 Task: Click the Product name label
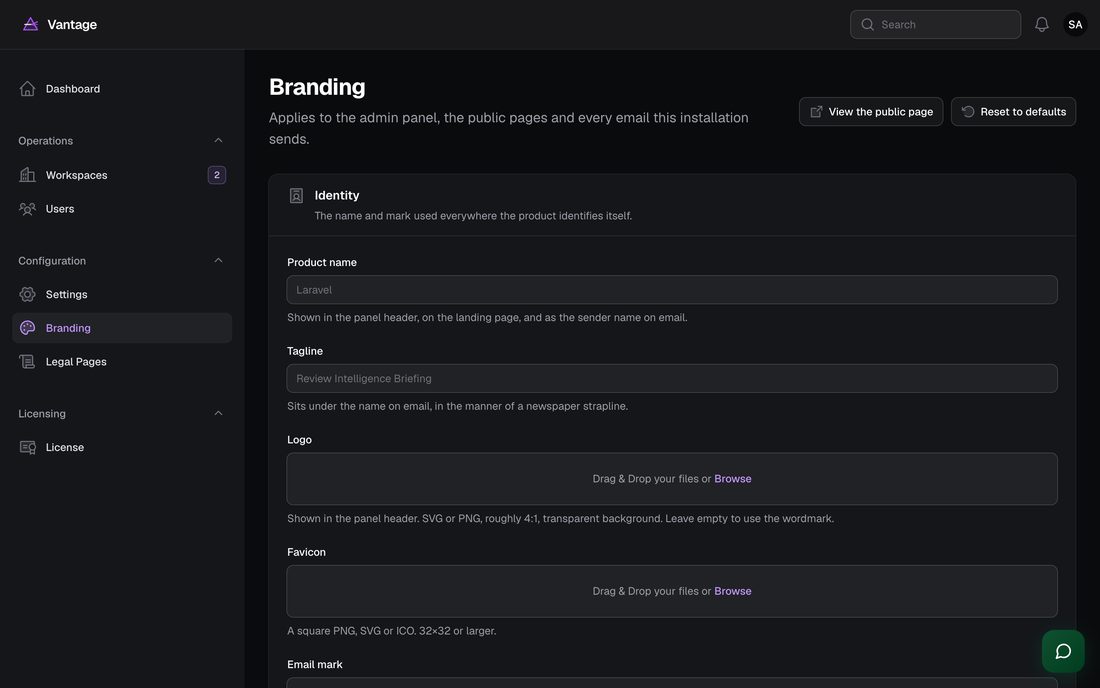pyautogui.click(x=322, y=262)
